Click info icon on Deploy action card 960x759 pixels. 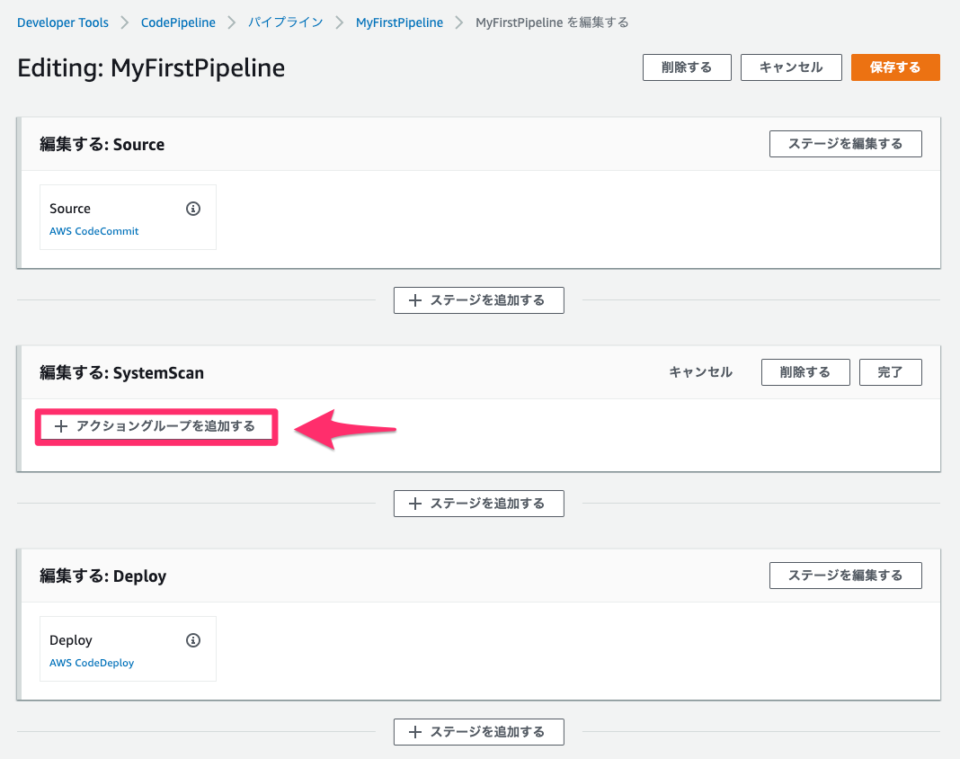click(x=193, y=640)
